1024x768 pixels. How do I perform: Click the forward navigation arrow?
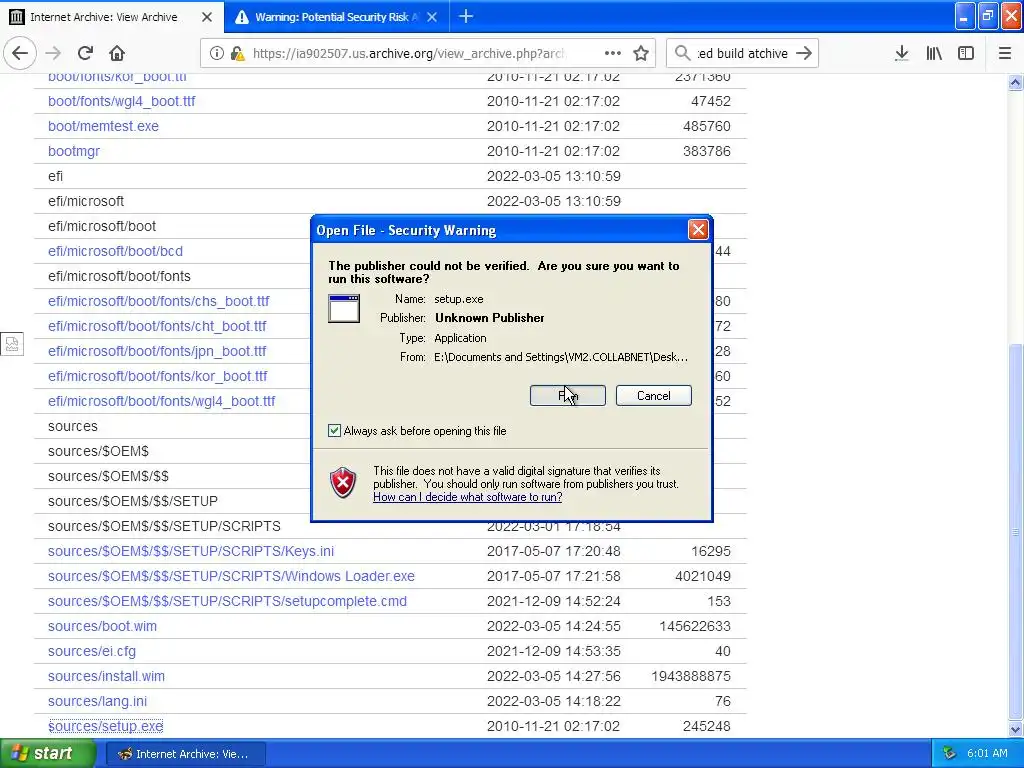[x=54, y=53]
